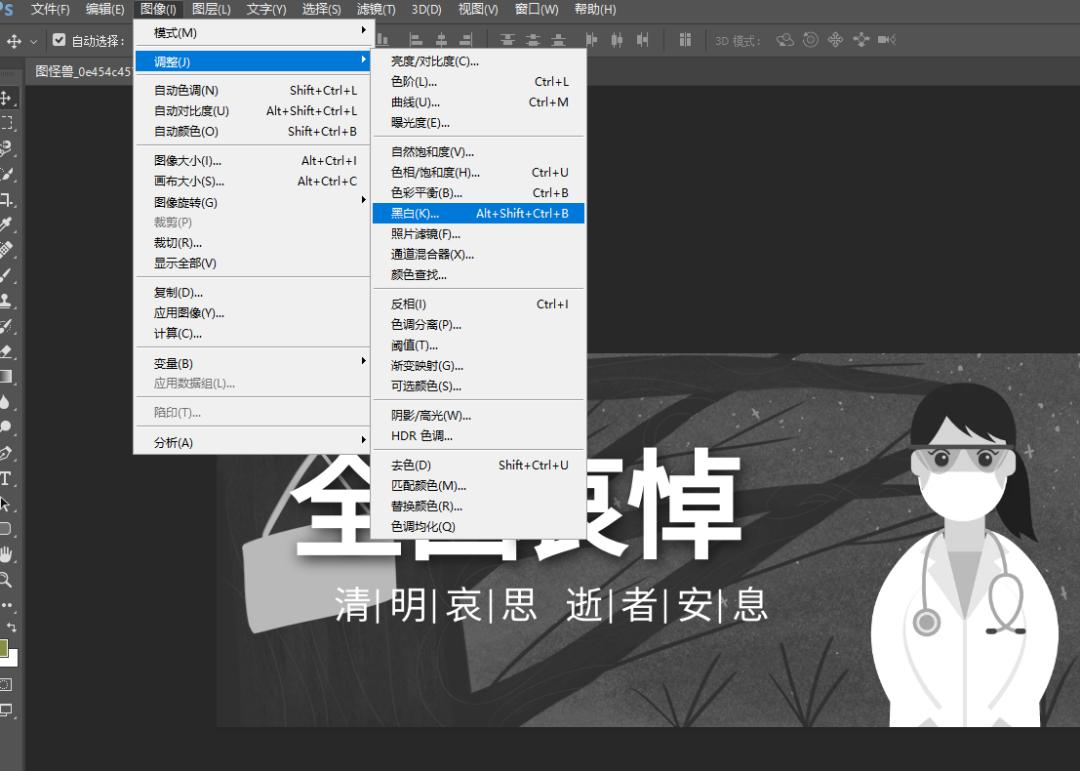Open the 滤镜 menu
The image size is (1080, 771).
(x=375, y=9)
